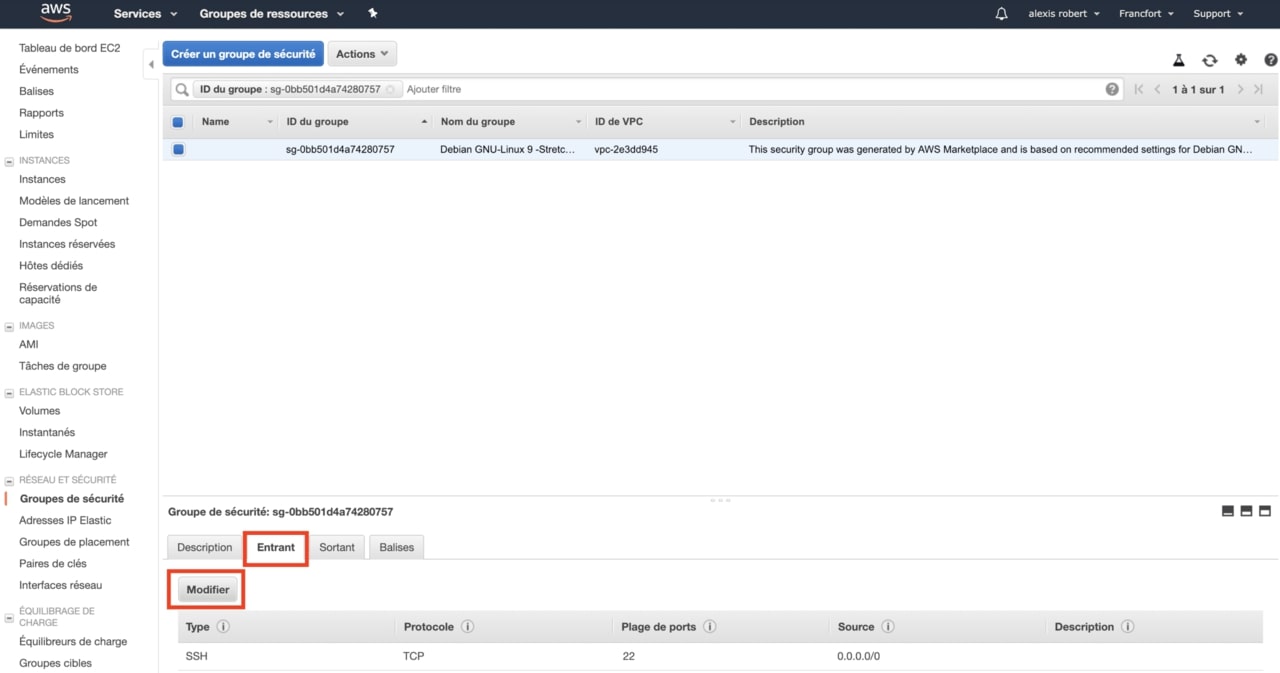Open Paires de clés
This screenshot has height=673, width=1280.
pyautogui.click(x=53, y=564)
